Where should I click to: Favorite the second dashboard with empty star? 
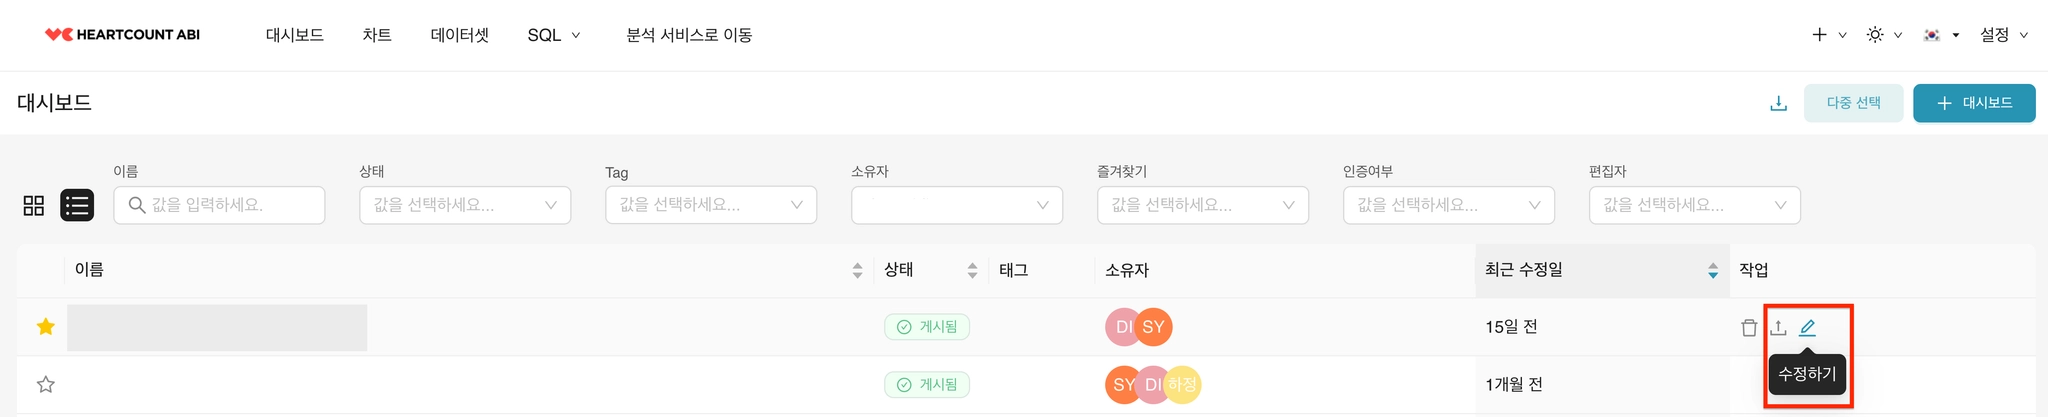45,384
